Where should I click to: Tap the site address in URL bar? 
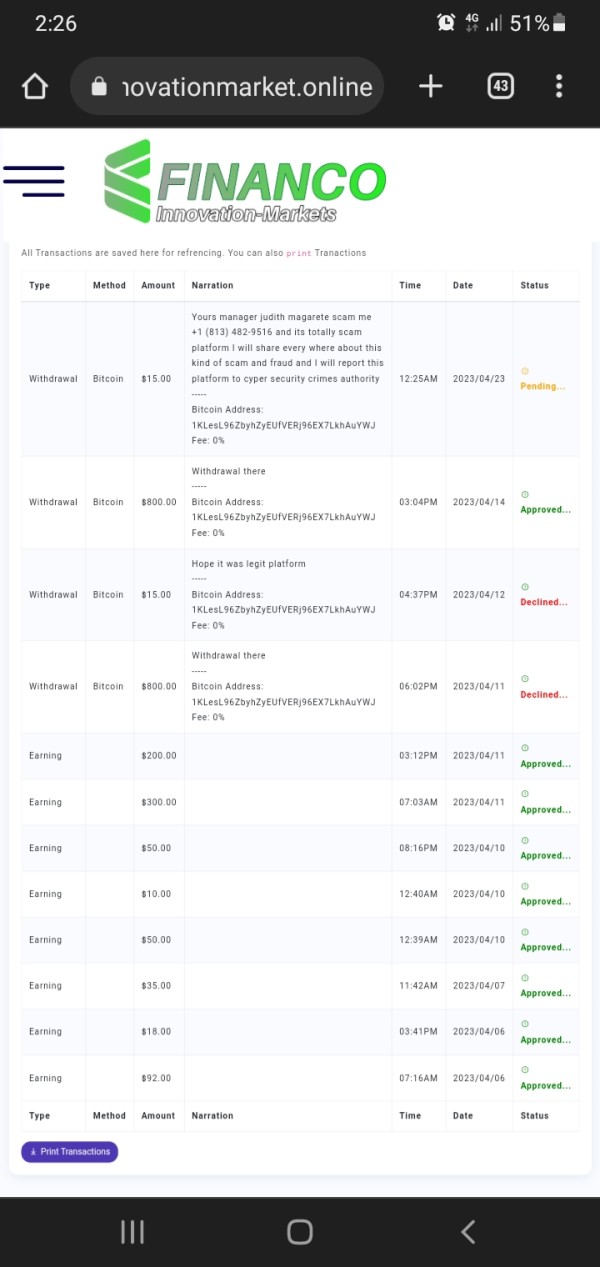coord(246,87)
